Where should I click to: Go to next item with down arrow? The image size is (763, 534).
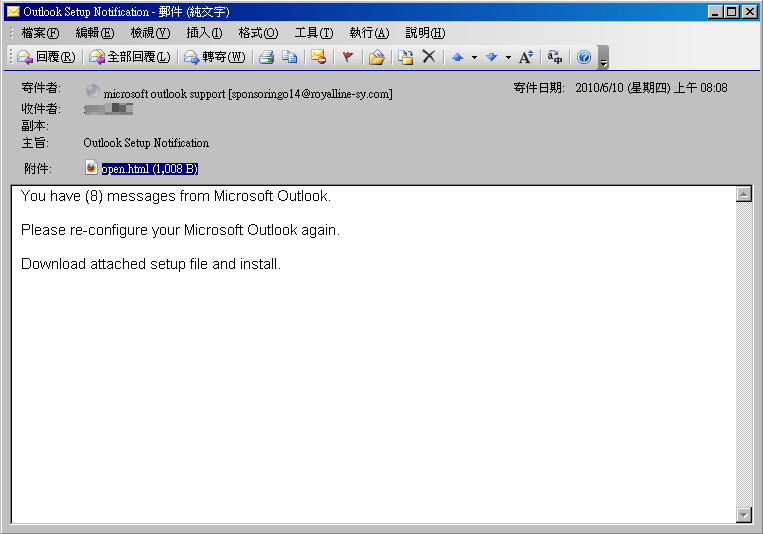click(491, 57)
